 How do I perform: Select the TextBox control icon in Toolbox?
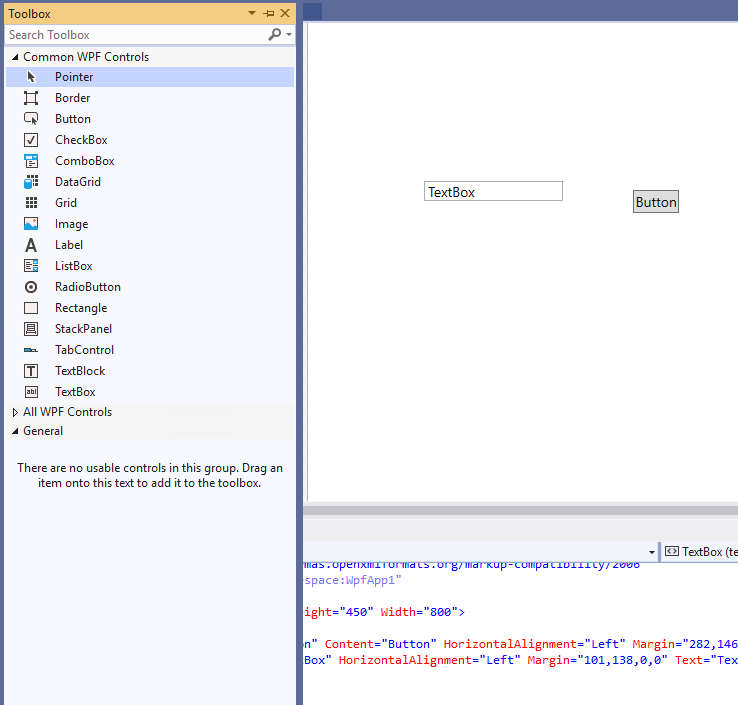click(x=31, y=392)
